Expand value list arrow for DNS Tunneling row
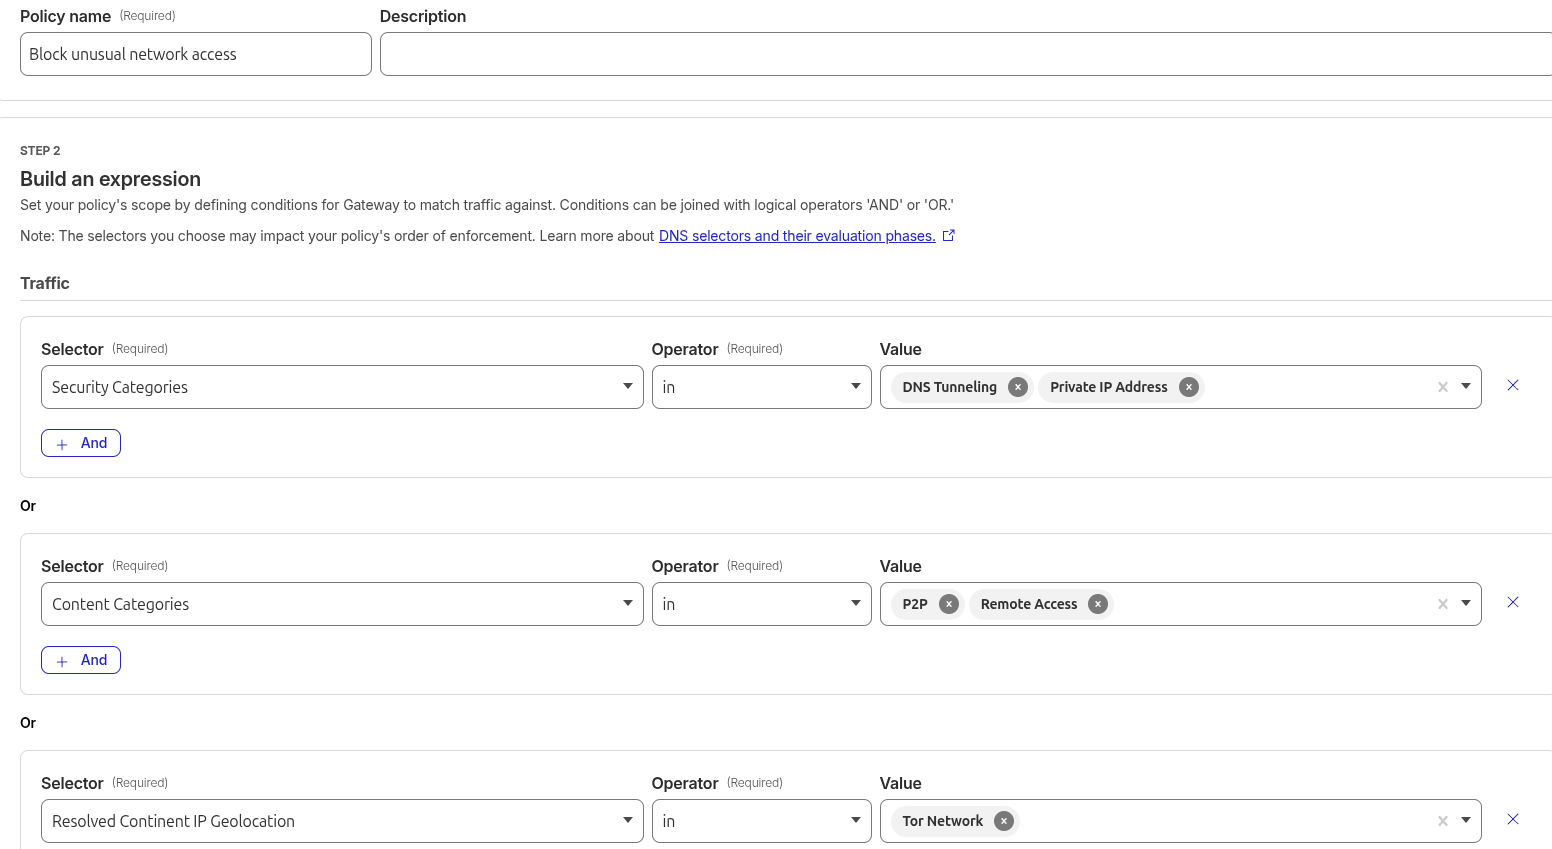 [1466, 387]
